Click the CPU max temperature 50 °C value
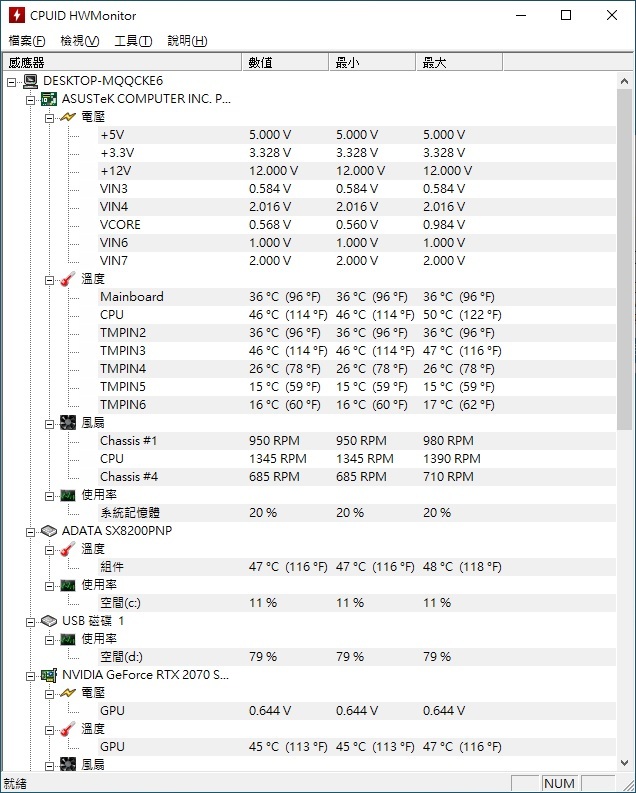 [x=462, y=315]
